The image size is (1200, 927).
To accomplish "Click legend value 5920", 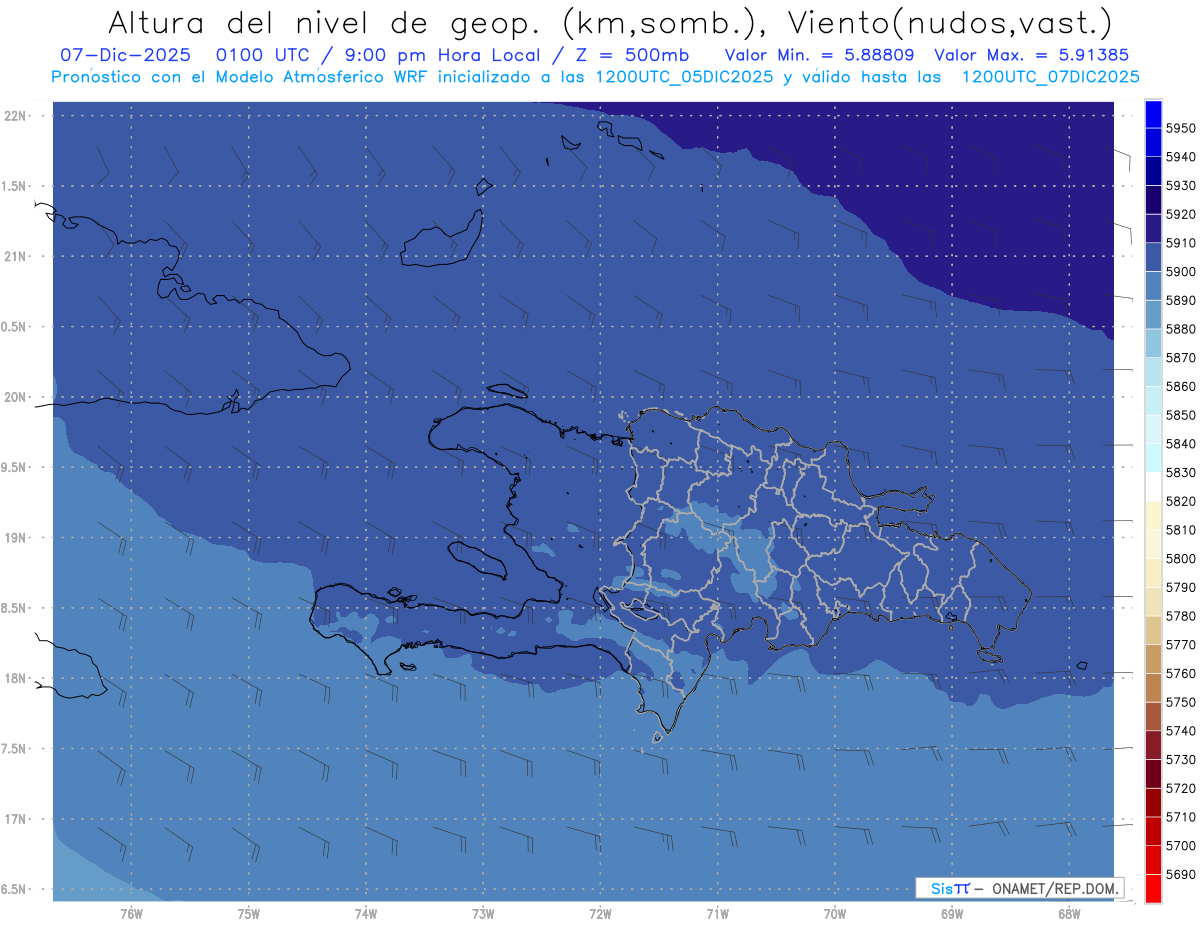I will click(1180, 214).
